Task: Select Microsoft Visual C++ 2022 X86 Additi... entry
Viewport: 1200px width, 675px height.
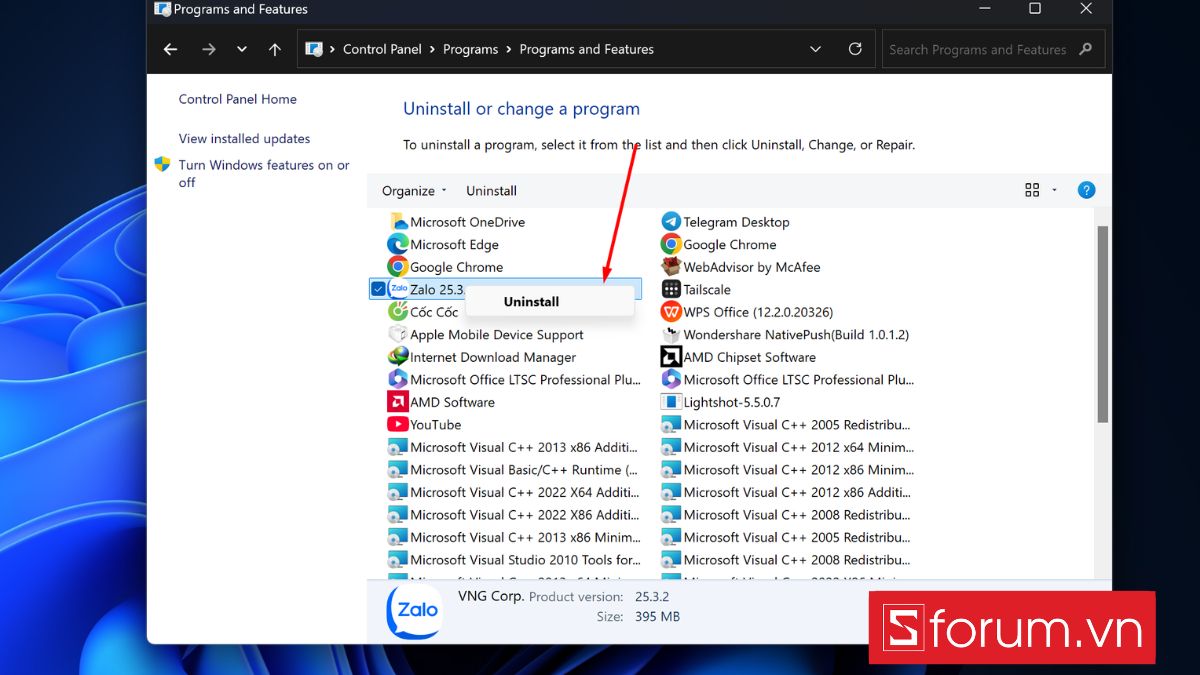Action: [514, 515]
